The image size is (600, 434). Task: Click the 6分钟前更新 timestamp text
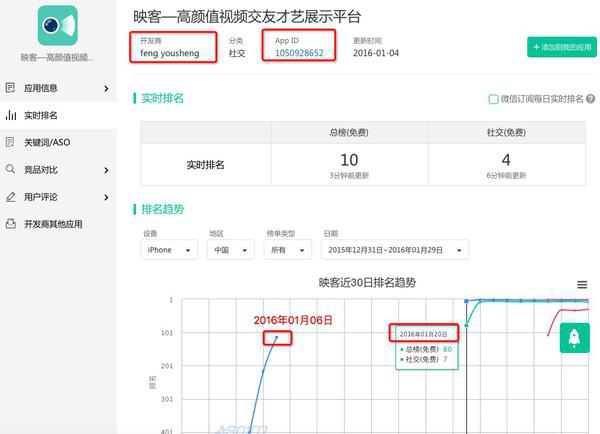pos(506,175)
